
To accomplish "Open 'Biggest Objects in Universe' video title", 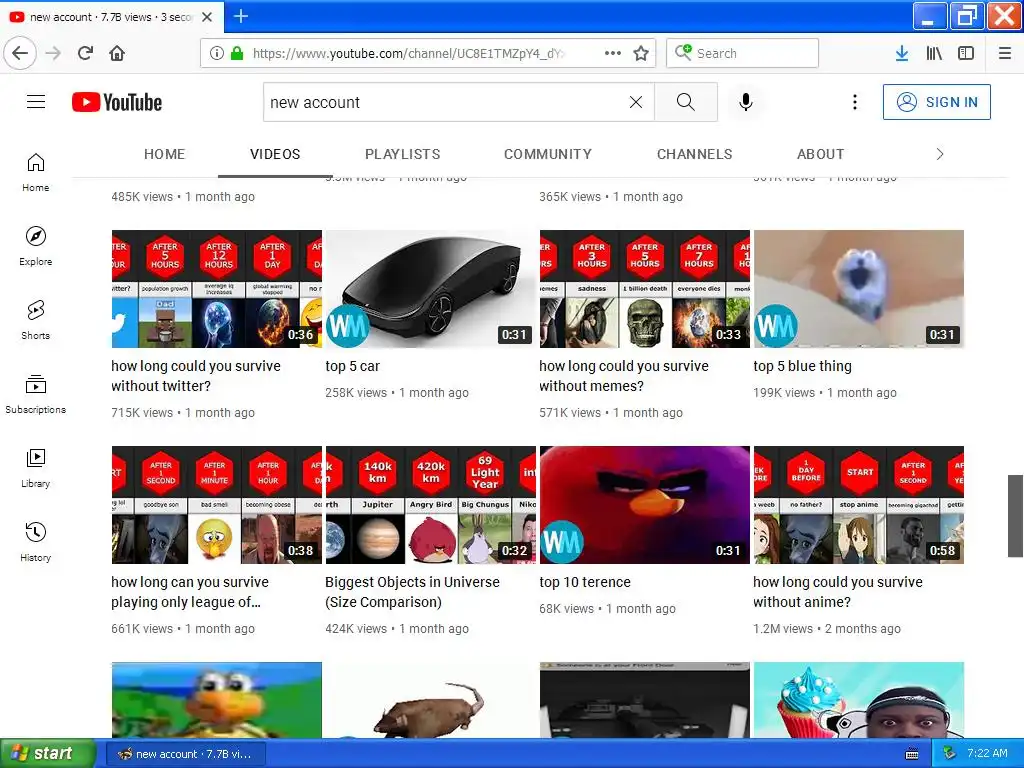I will coord(413,592).
